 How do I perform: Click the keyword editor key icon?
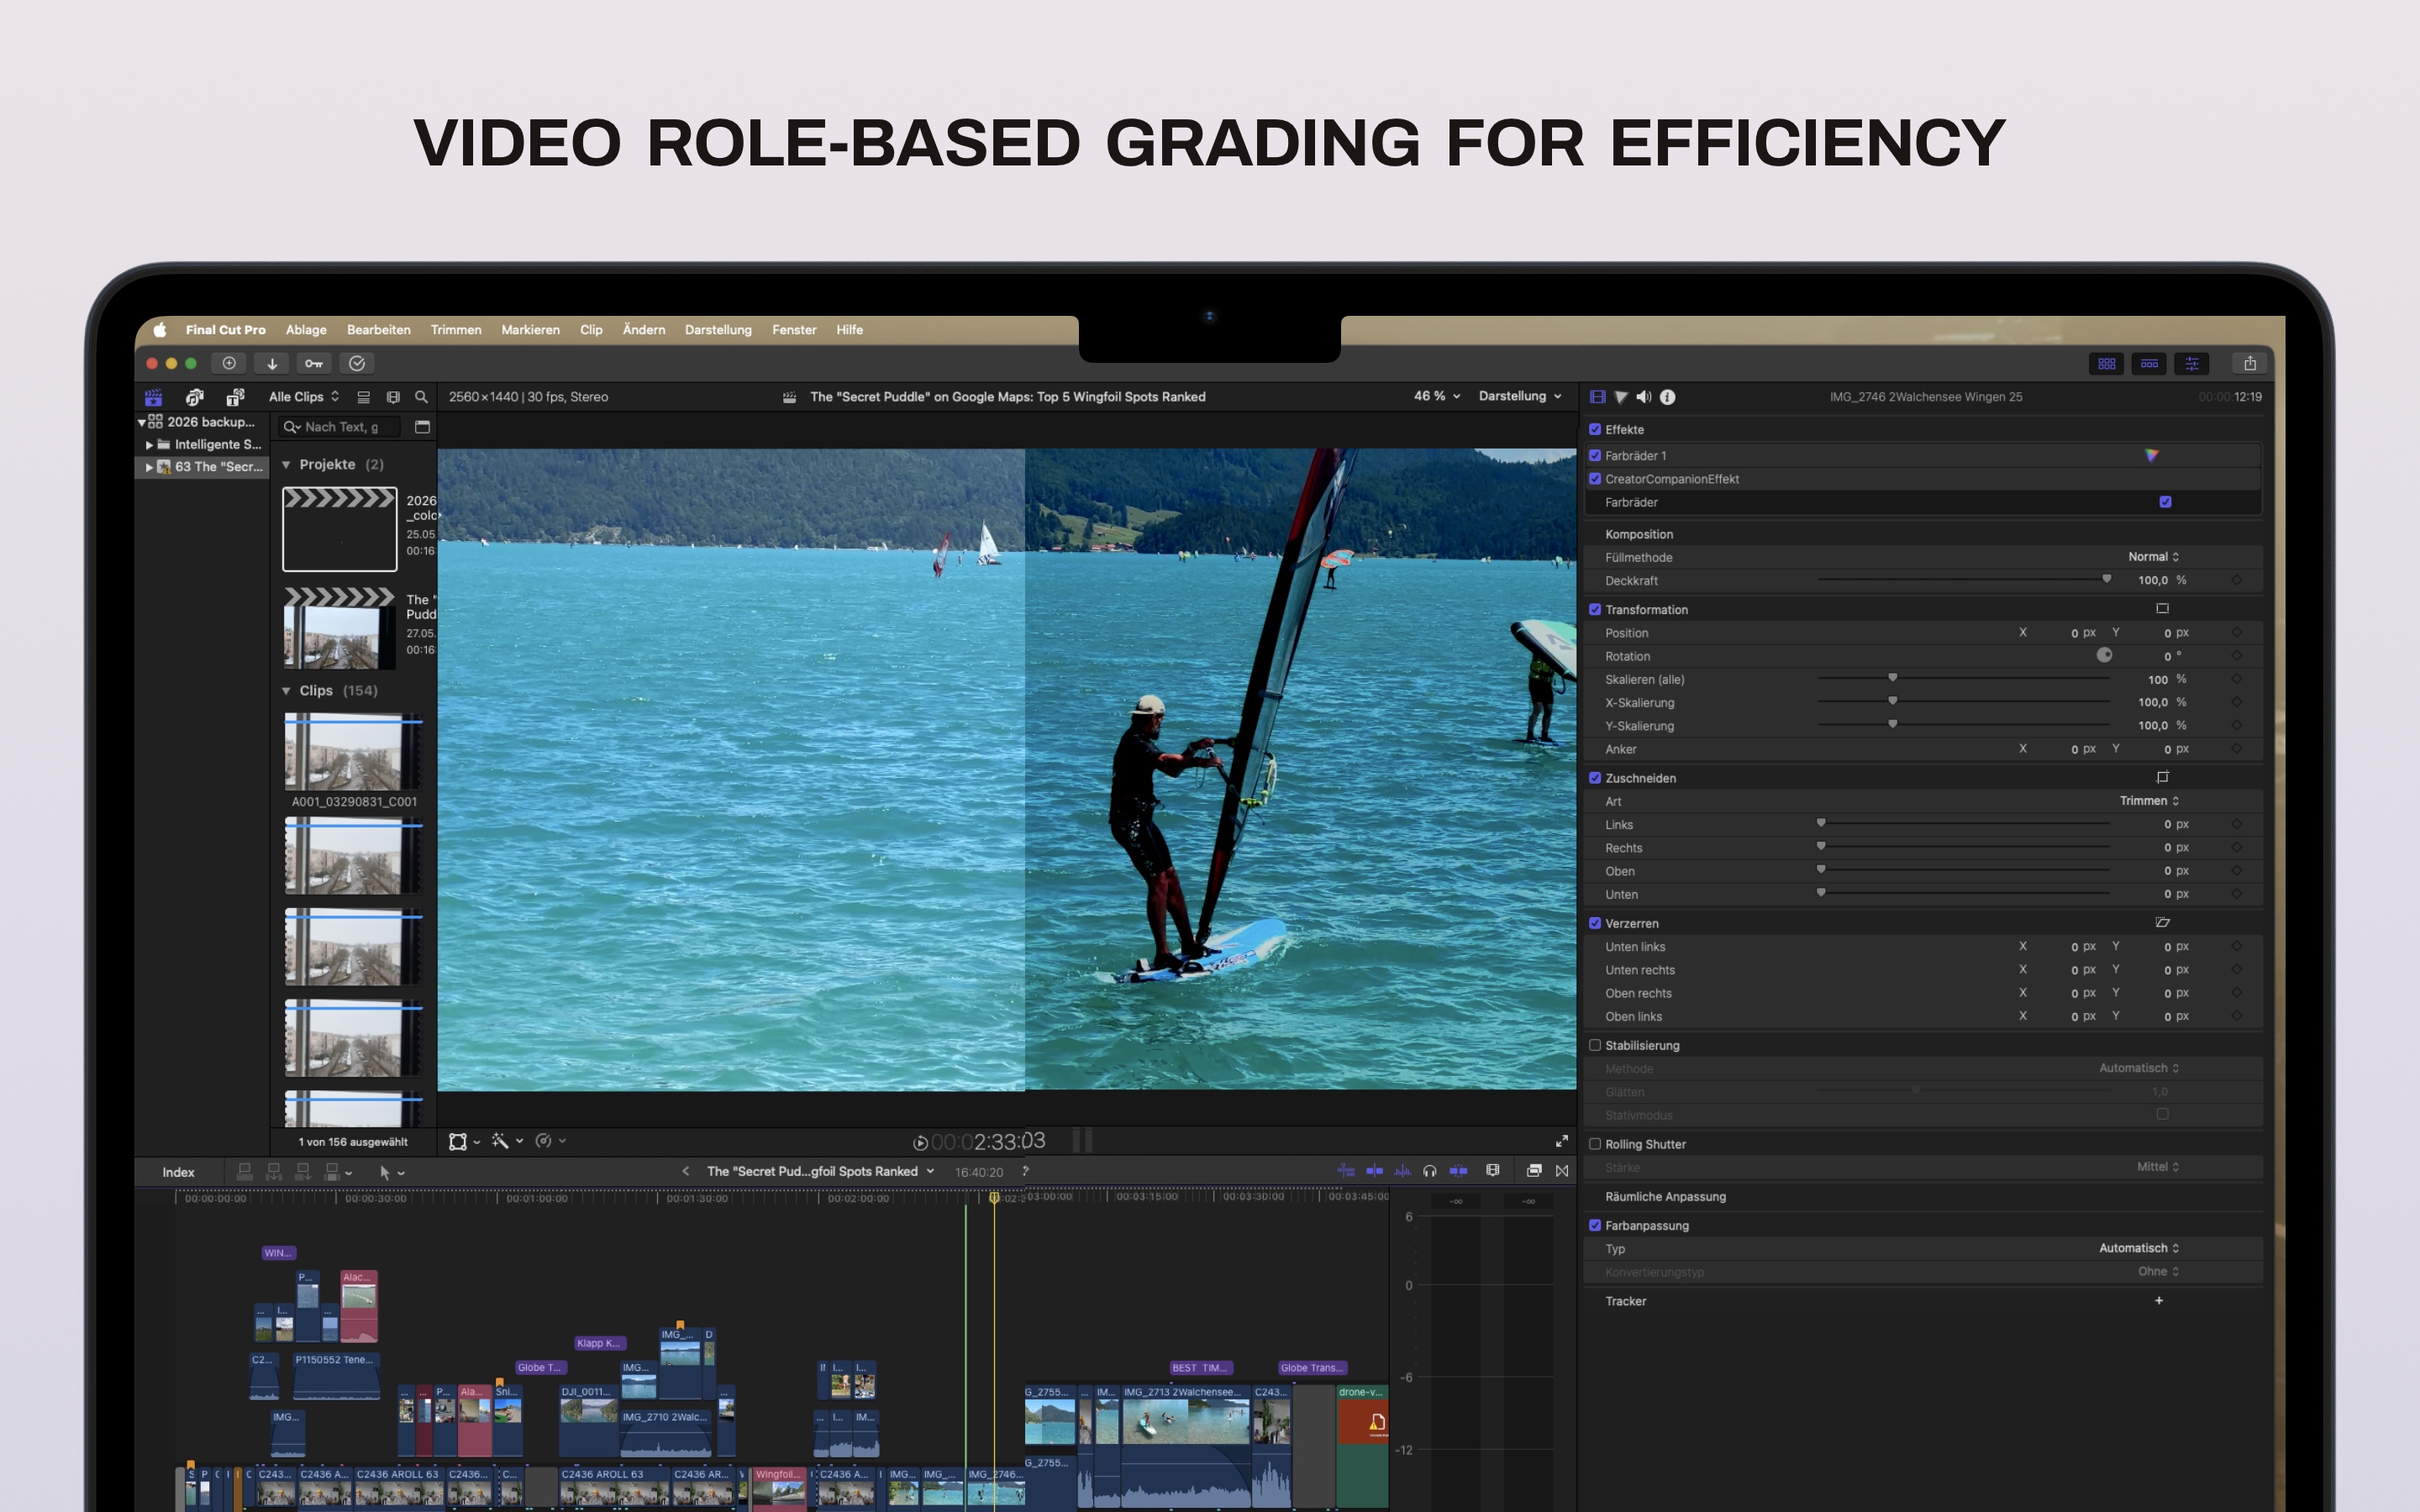click(314, 364)
